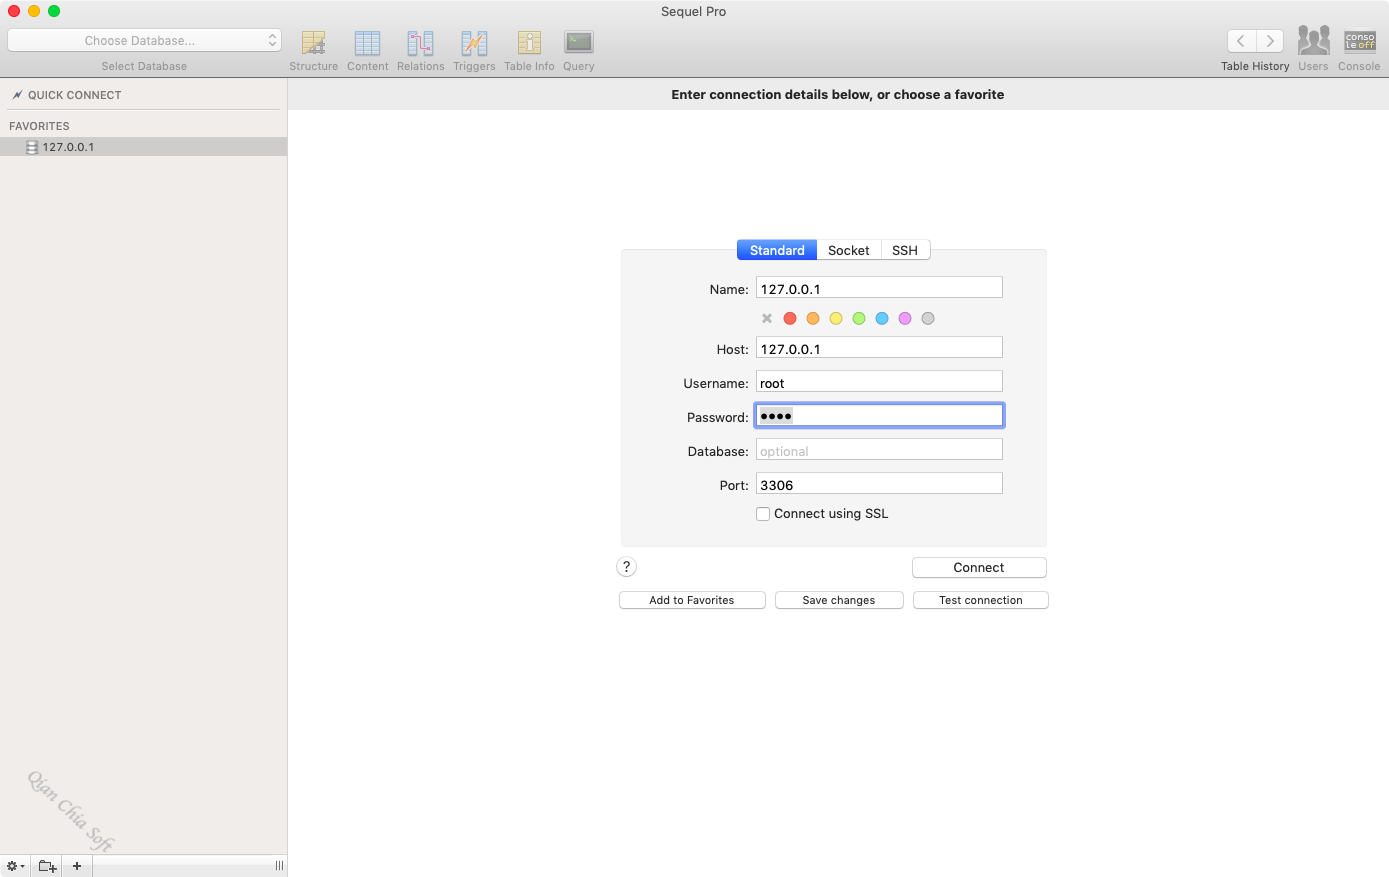This screenshot has width=1389, height=877.
Task: Click Add to Favorites
Action: click(x=692, y=600)
